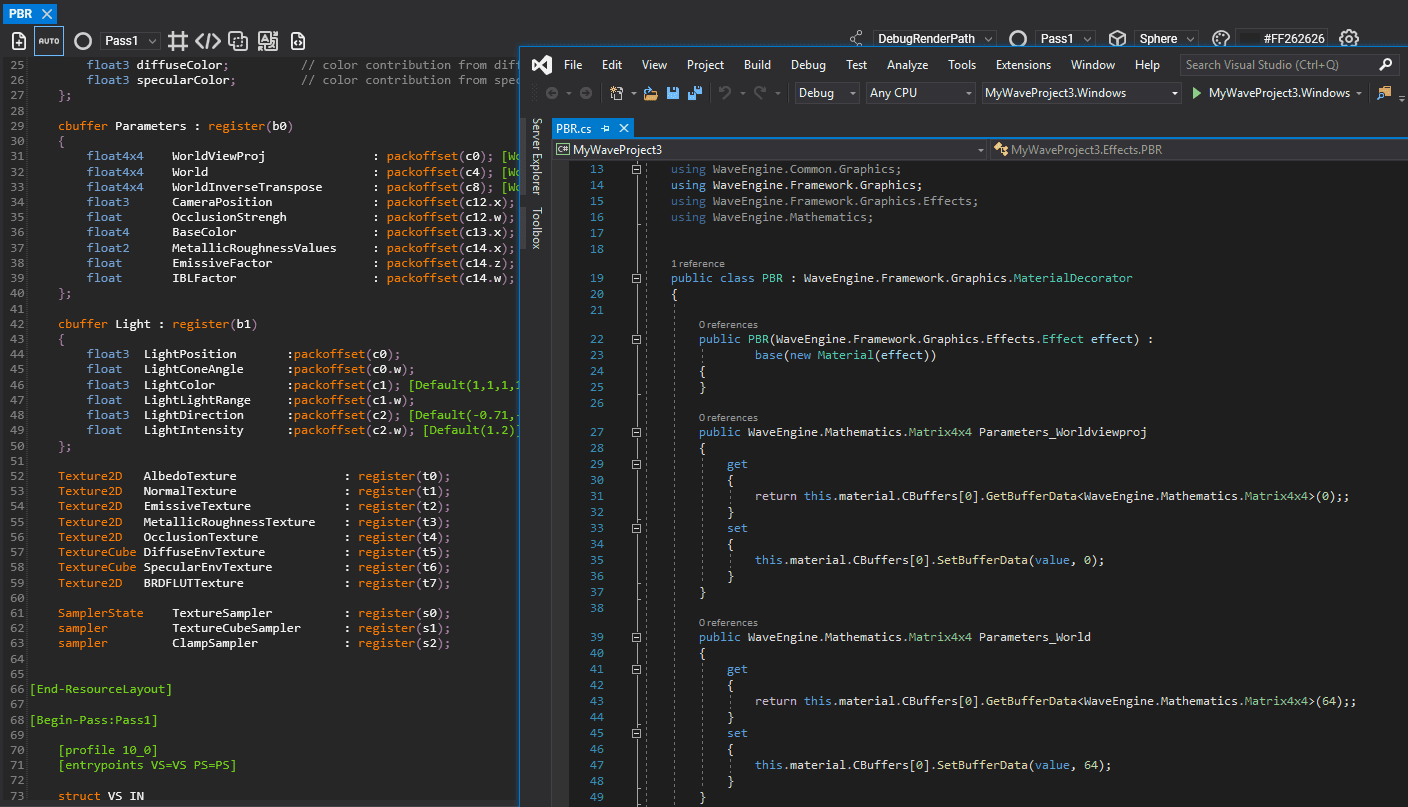The width and height of the screenshot is (1408, 807).
Task: Click the cube mesh icon beside Sphere
Action: tap(1117, 39)
